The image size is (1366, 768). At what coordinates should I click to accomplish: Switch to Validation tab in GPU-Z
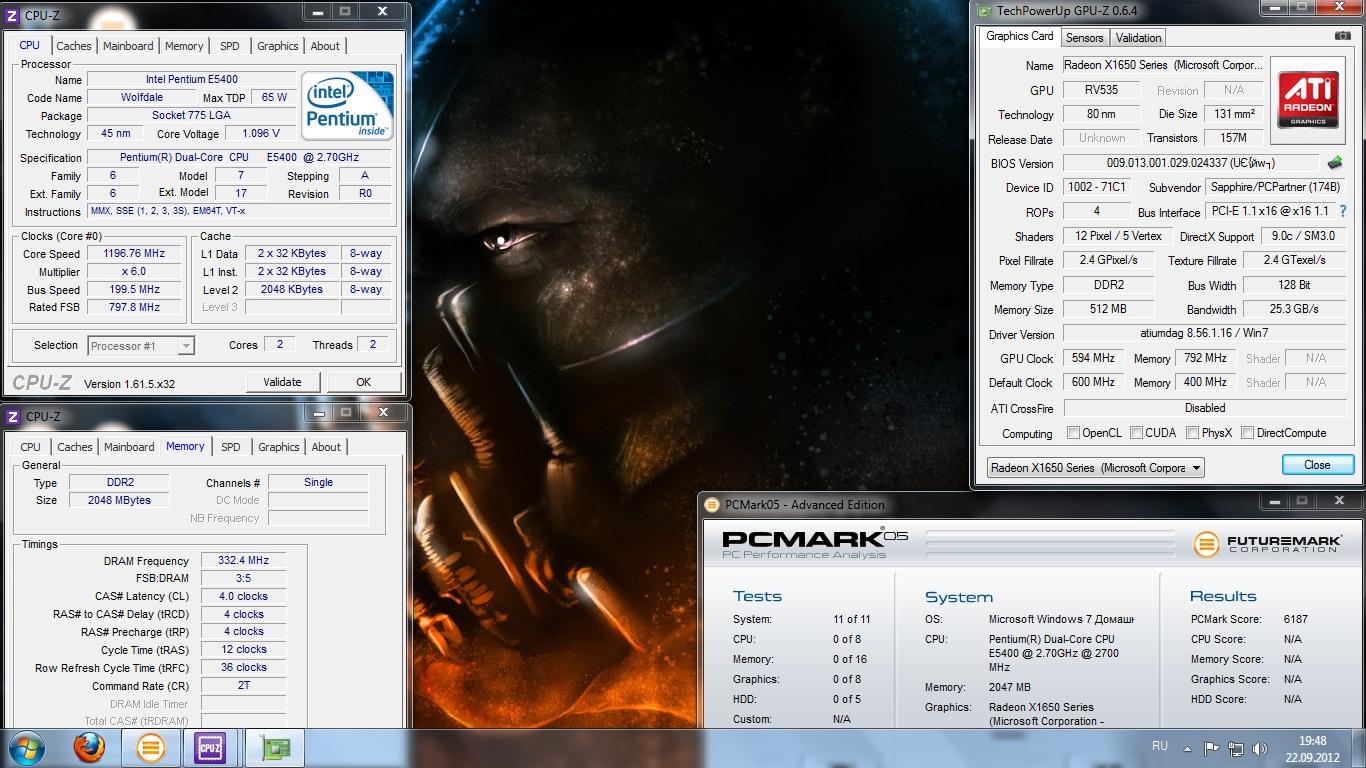click(1138, 38)
